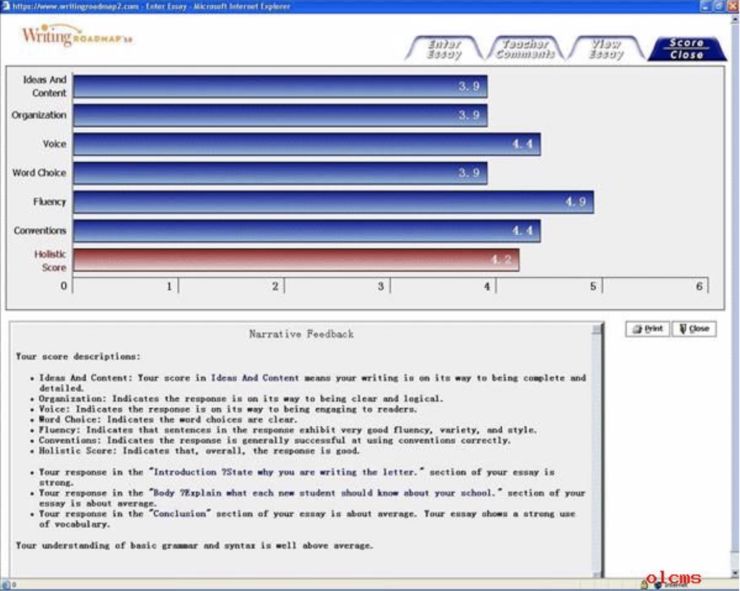The width and height of the screenshot is (740, 591).
Task: Click the Ideas And Content axis label
Action: pyautogui.click(x=44, y=86)
